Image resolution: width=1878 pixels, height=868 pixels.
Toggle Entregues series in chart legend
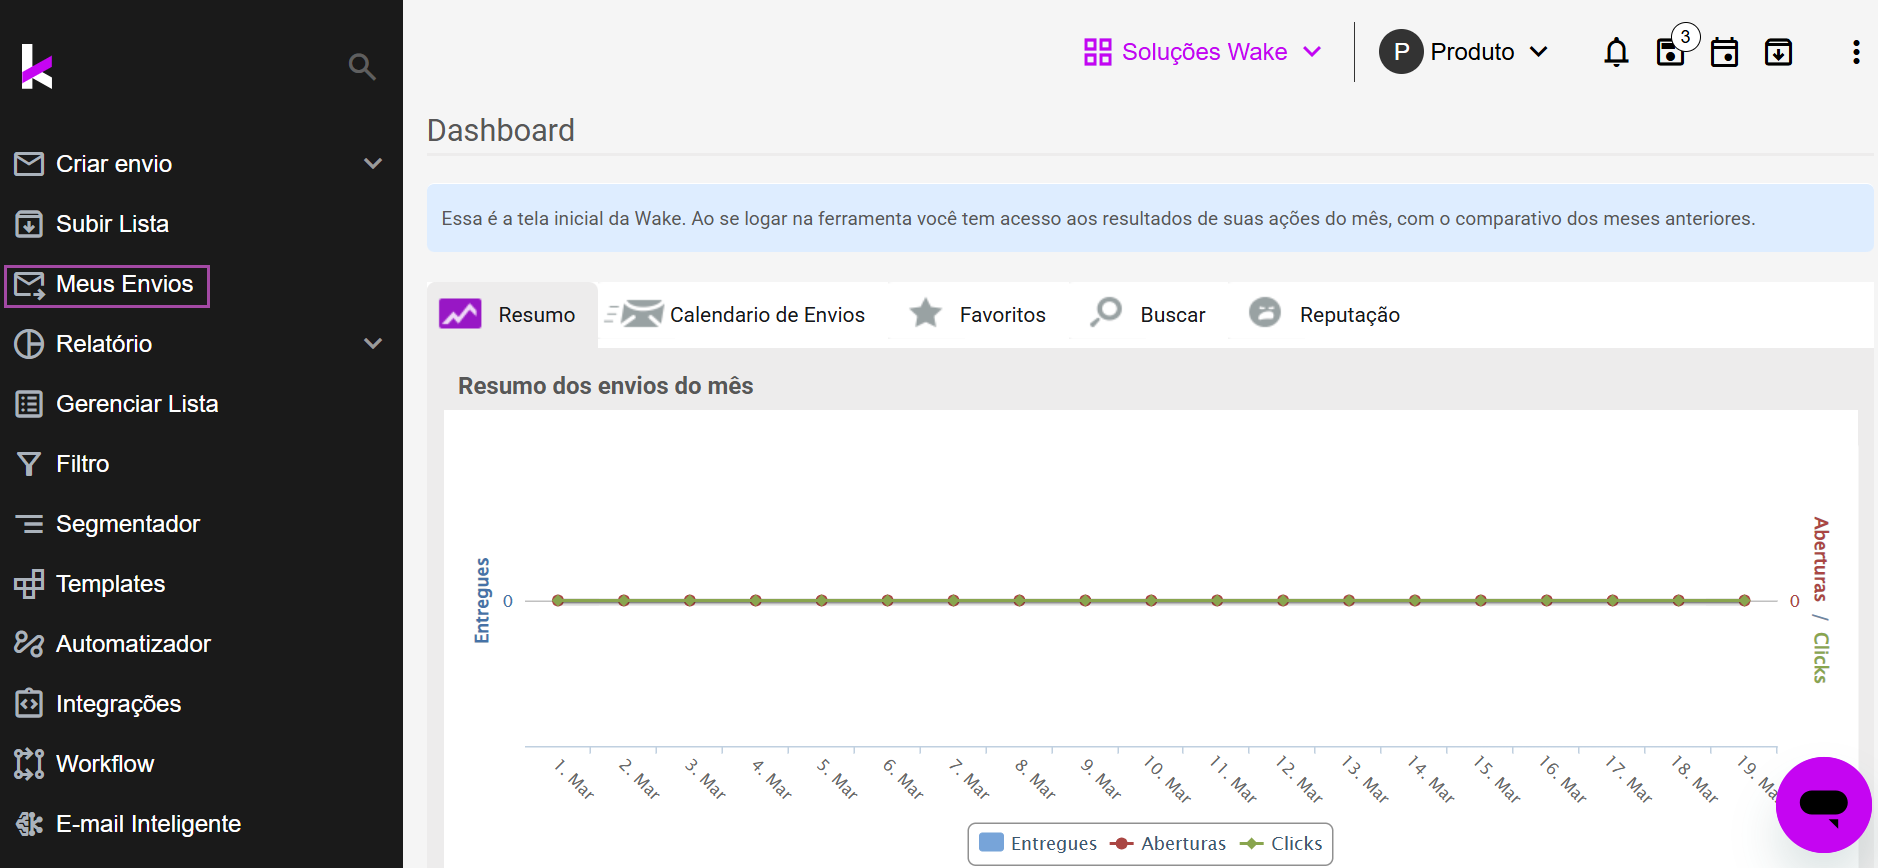[x=1038, y=843]
